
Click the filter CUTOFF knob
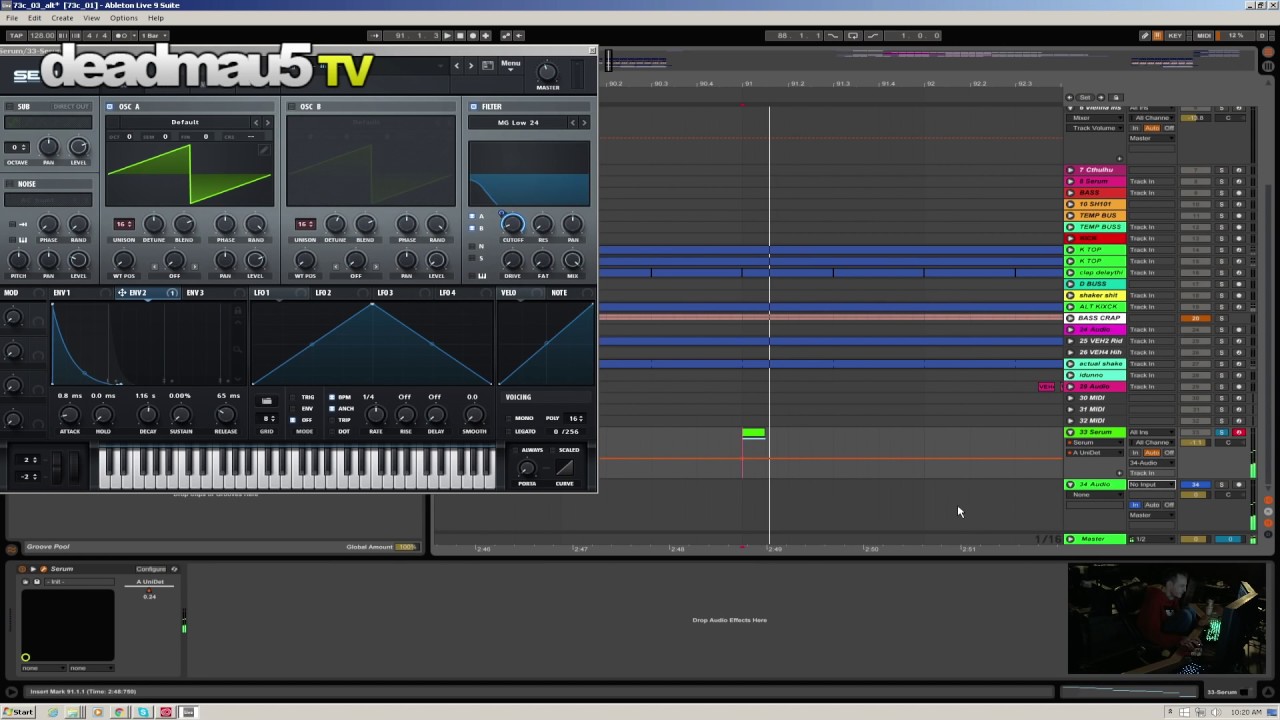coord(512,225)
